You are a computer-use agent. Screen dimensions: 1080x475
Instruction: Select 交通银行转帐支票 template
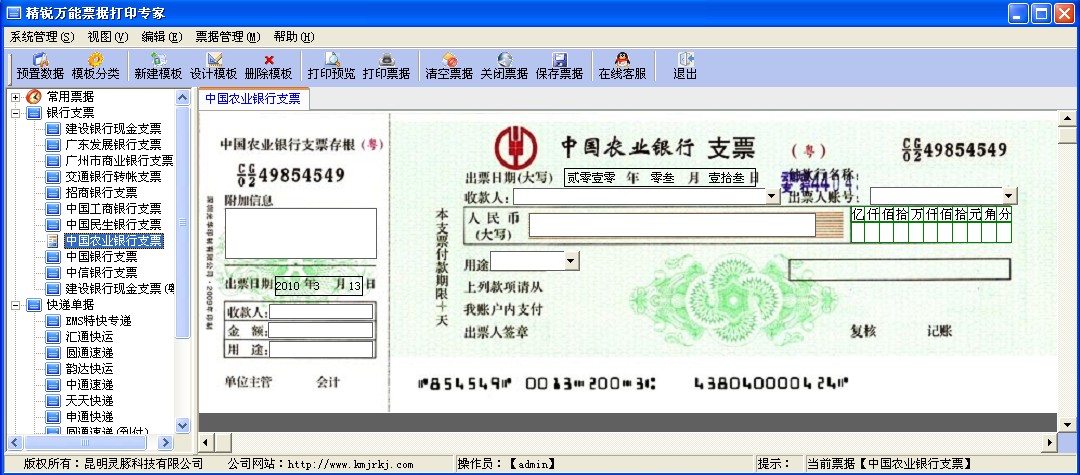tap(114, 176)
